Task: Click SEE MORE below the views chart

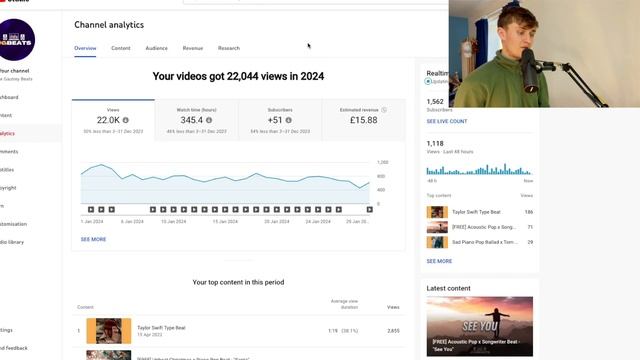Action: pos(93,240)
